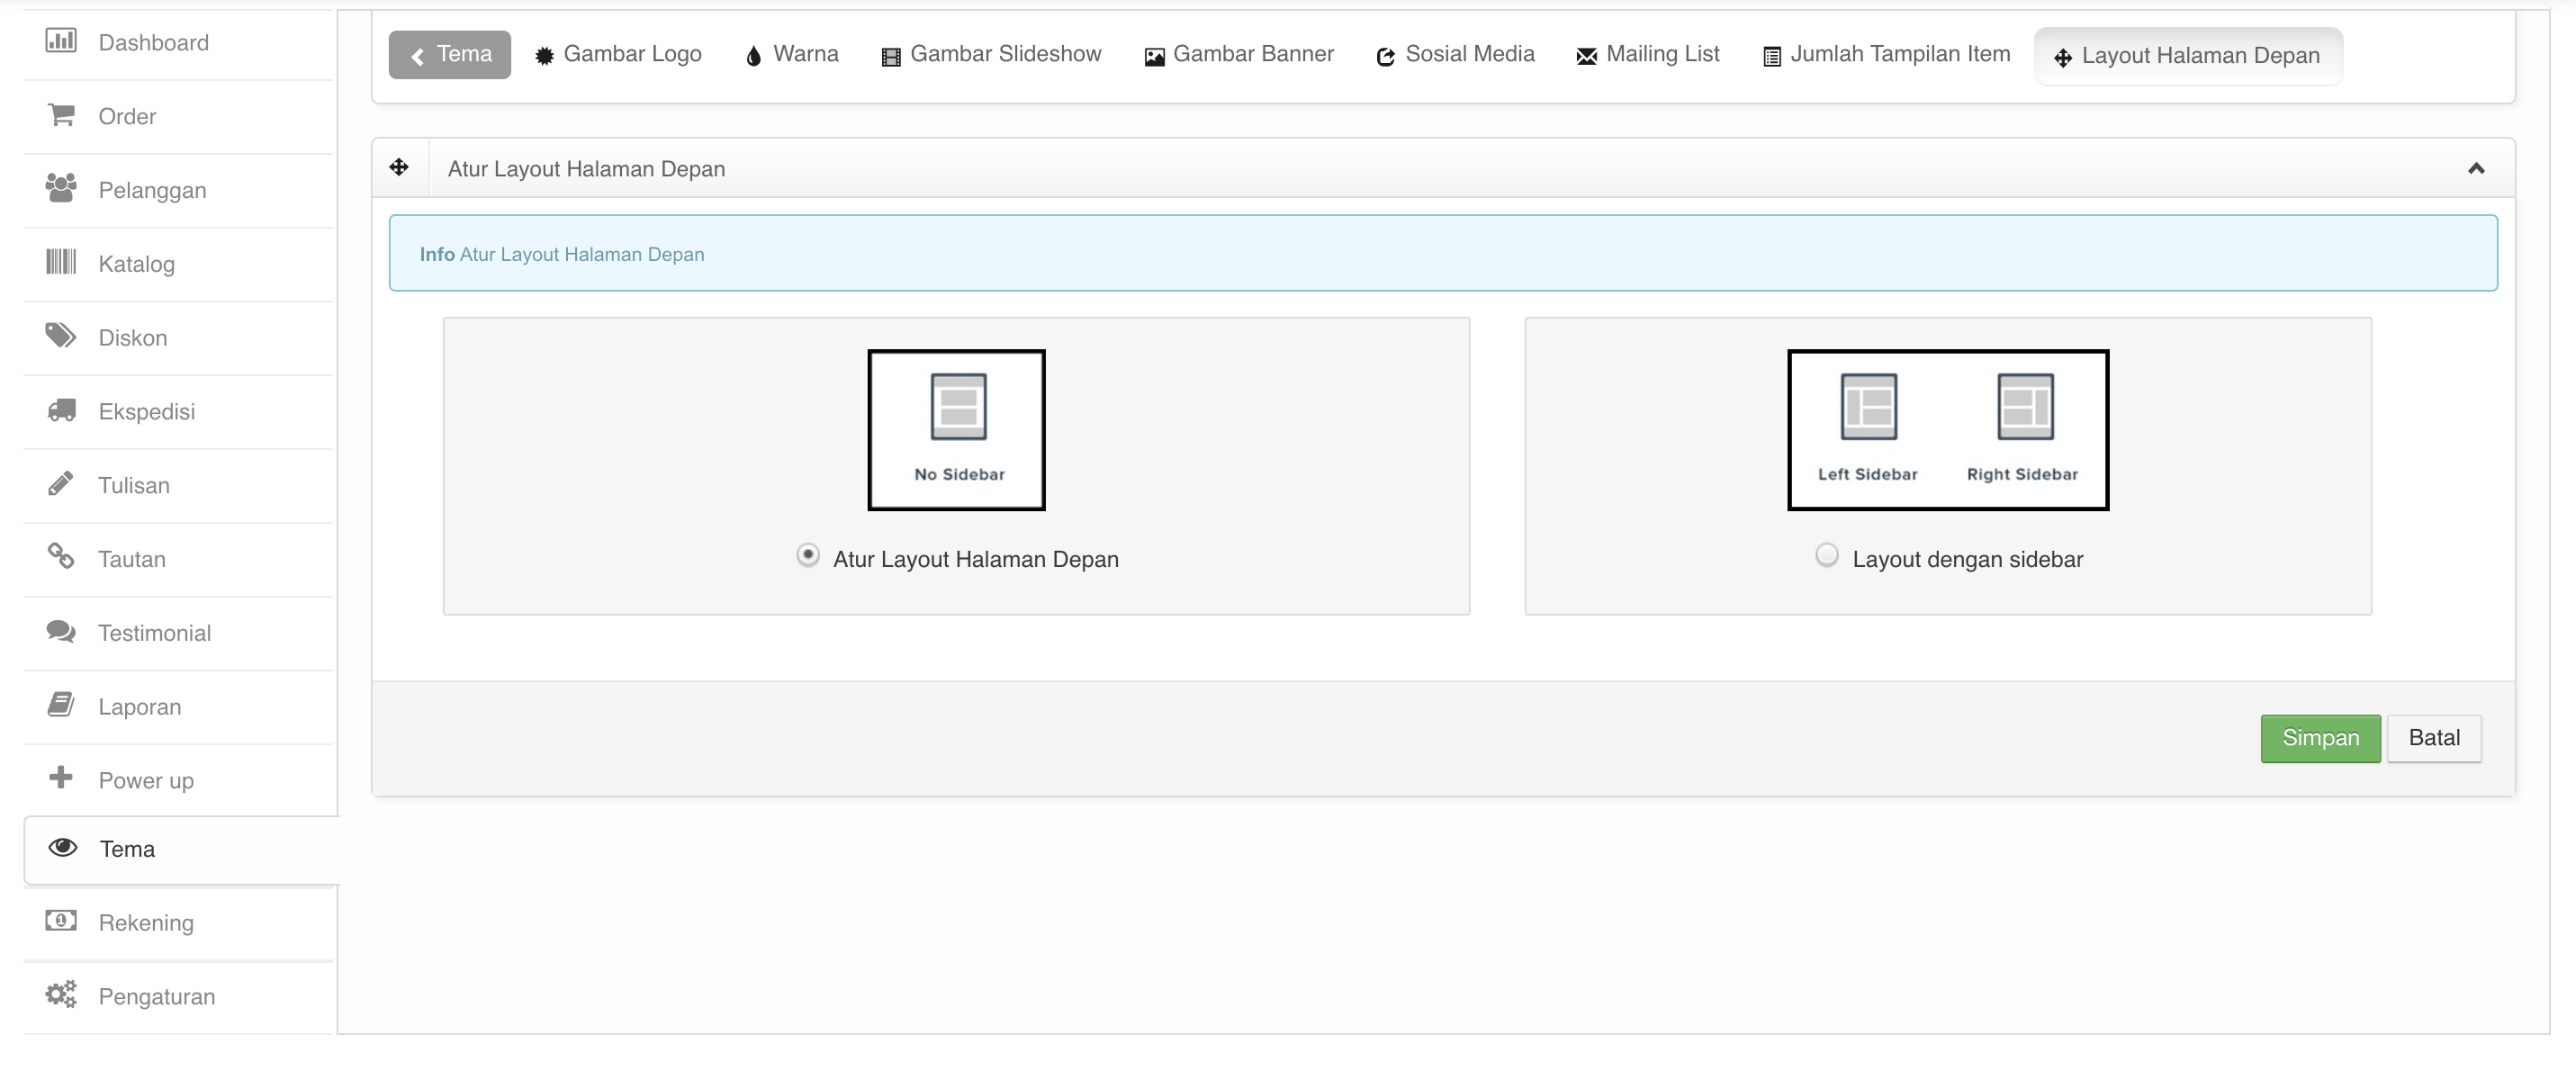Screen dimensions: 2576x1080
Task: Switch to the Warna tab
Action: [x=792, y=54]
